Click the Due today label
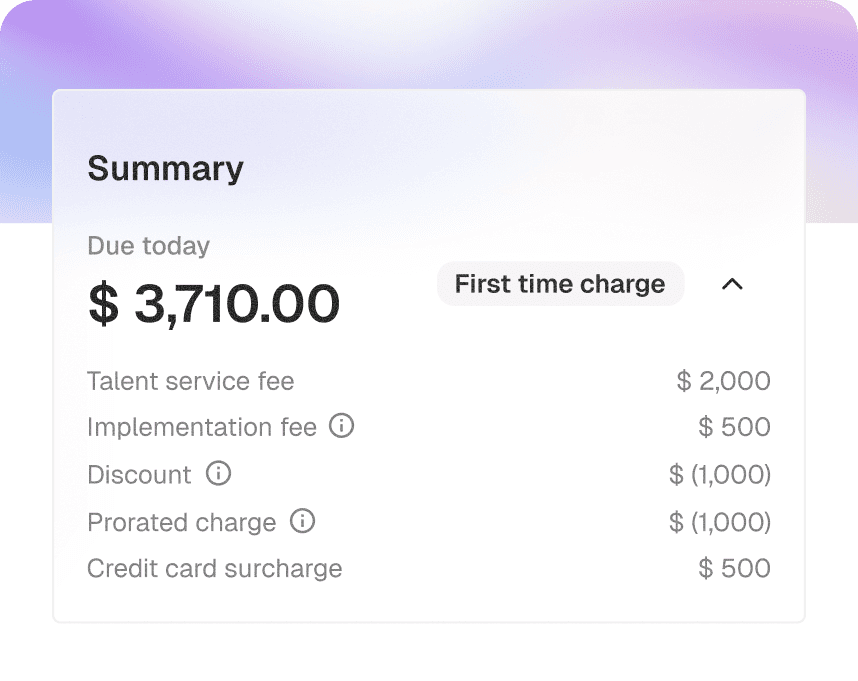The image size is (858, 681). [148, 246]
